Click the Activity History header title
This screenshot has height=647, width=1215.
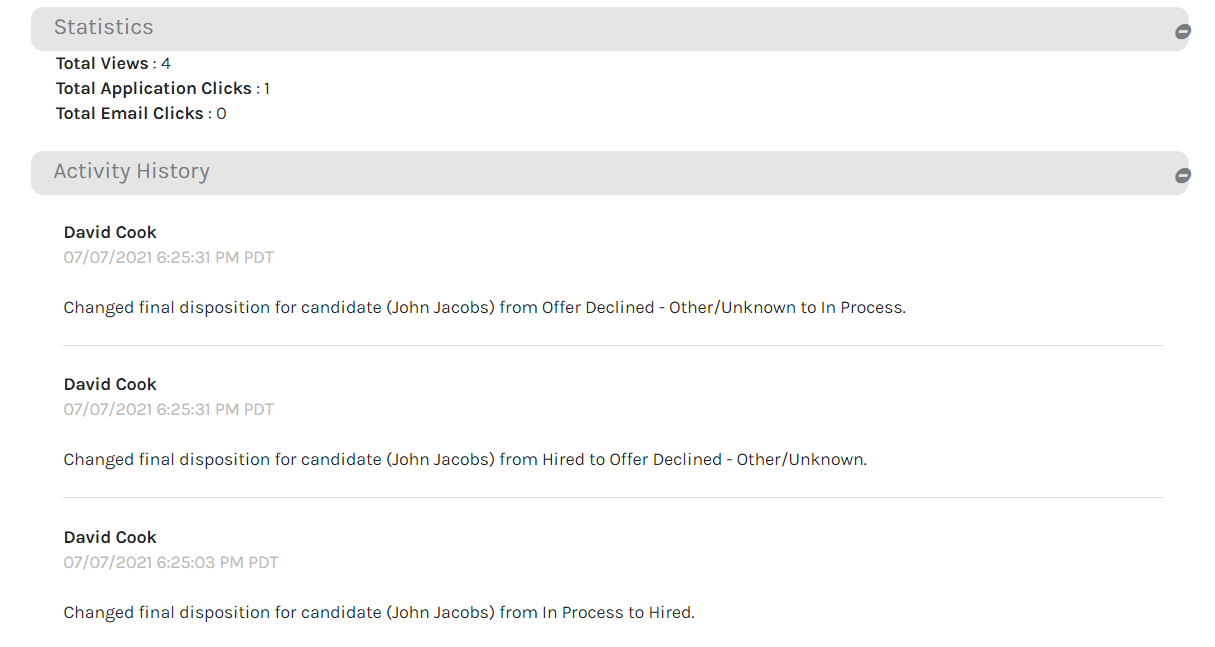pos(131,172)
